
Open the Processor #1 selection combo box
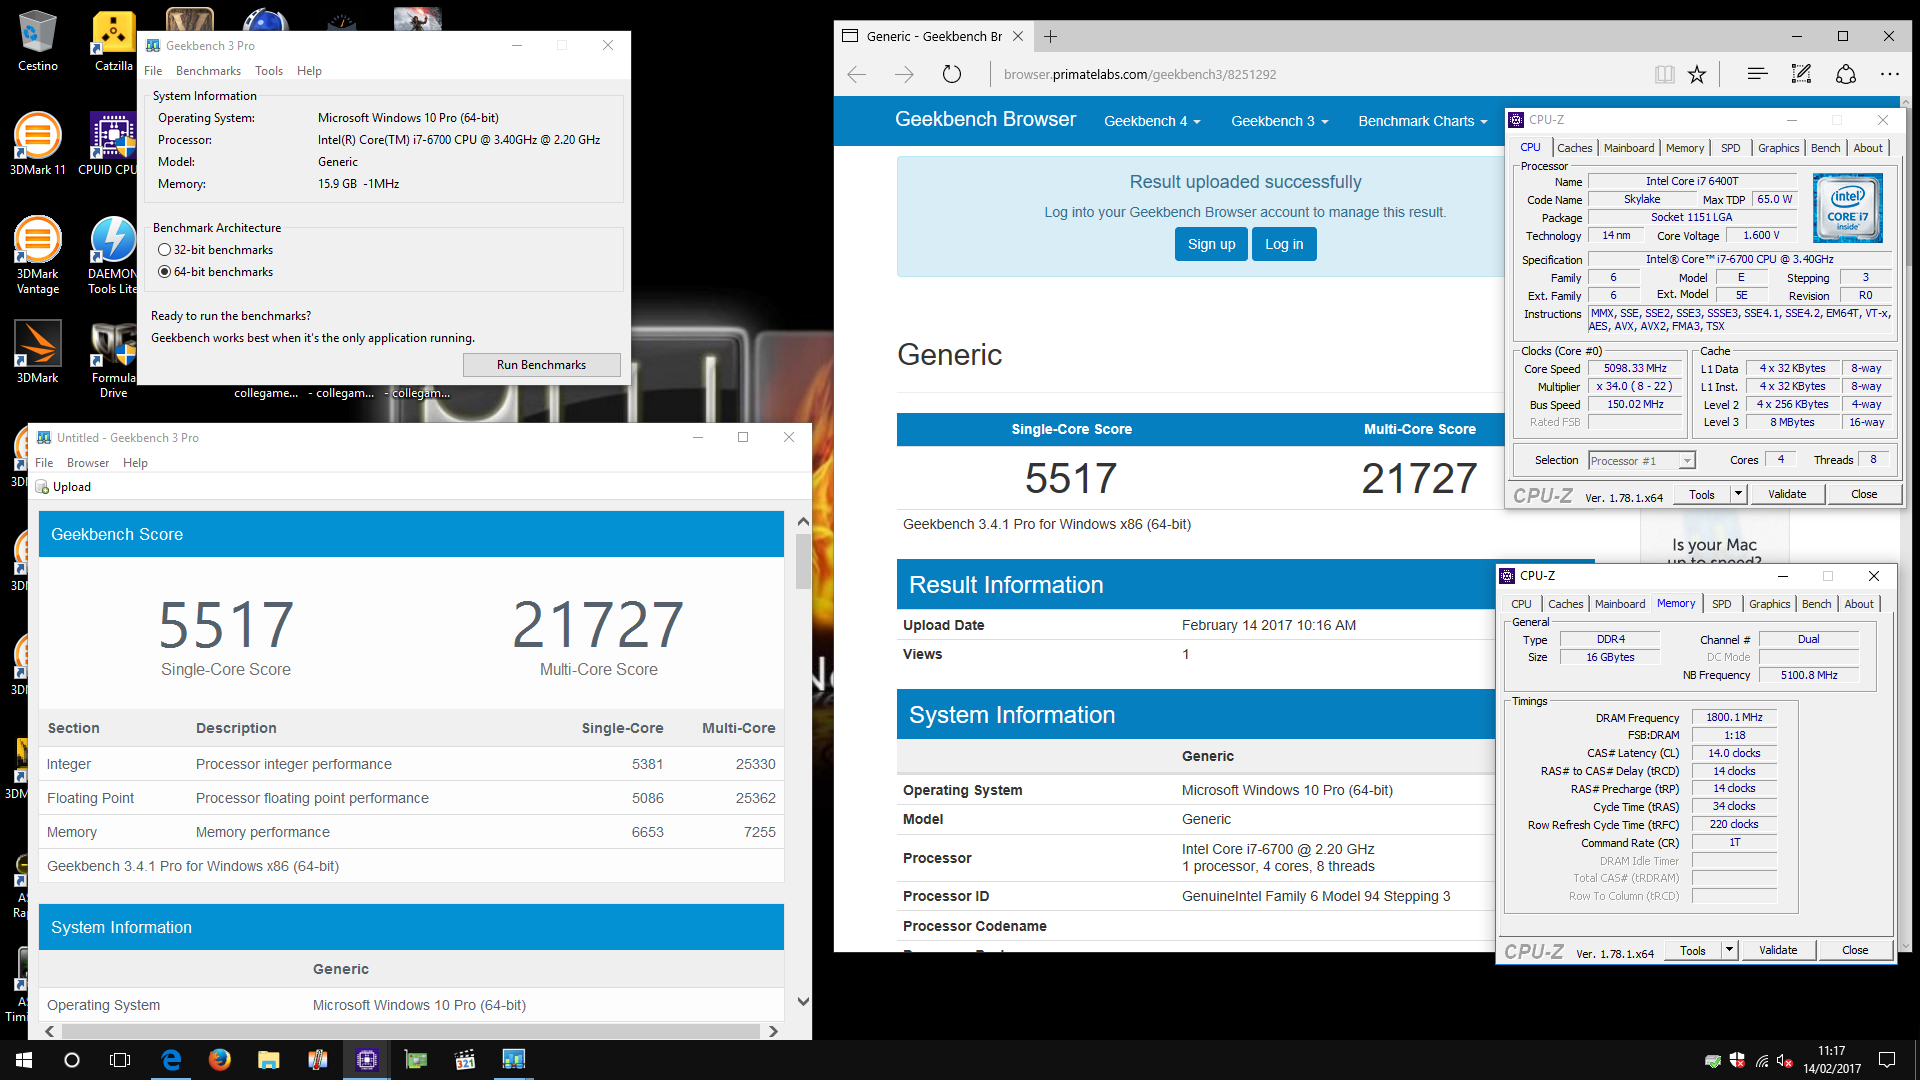point(1641,461)
